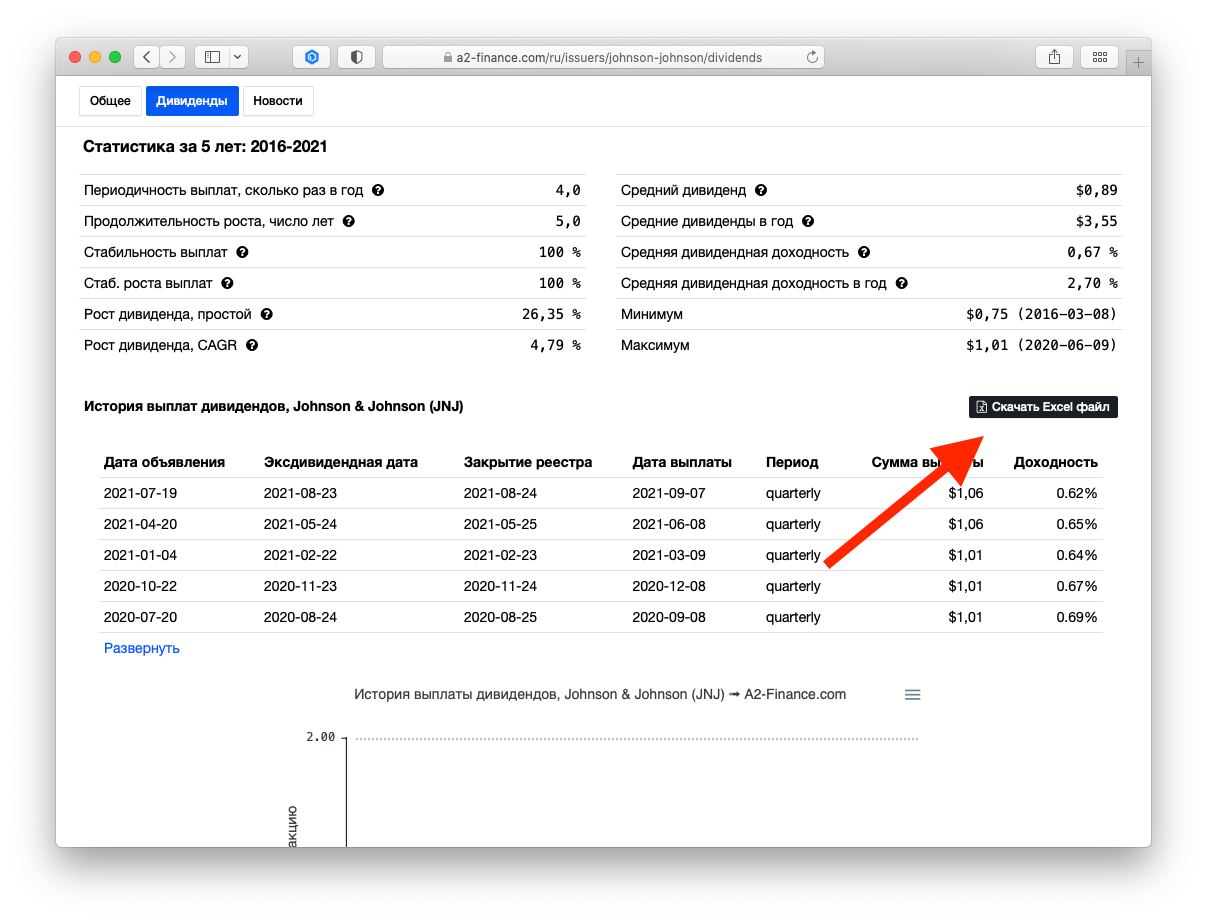Show help for Средняя дивидендная доходность в год
Image resolution: width=1207 pixels, height=921 pixels.
click(x=902, y=283)
